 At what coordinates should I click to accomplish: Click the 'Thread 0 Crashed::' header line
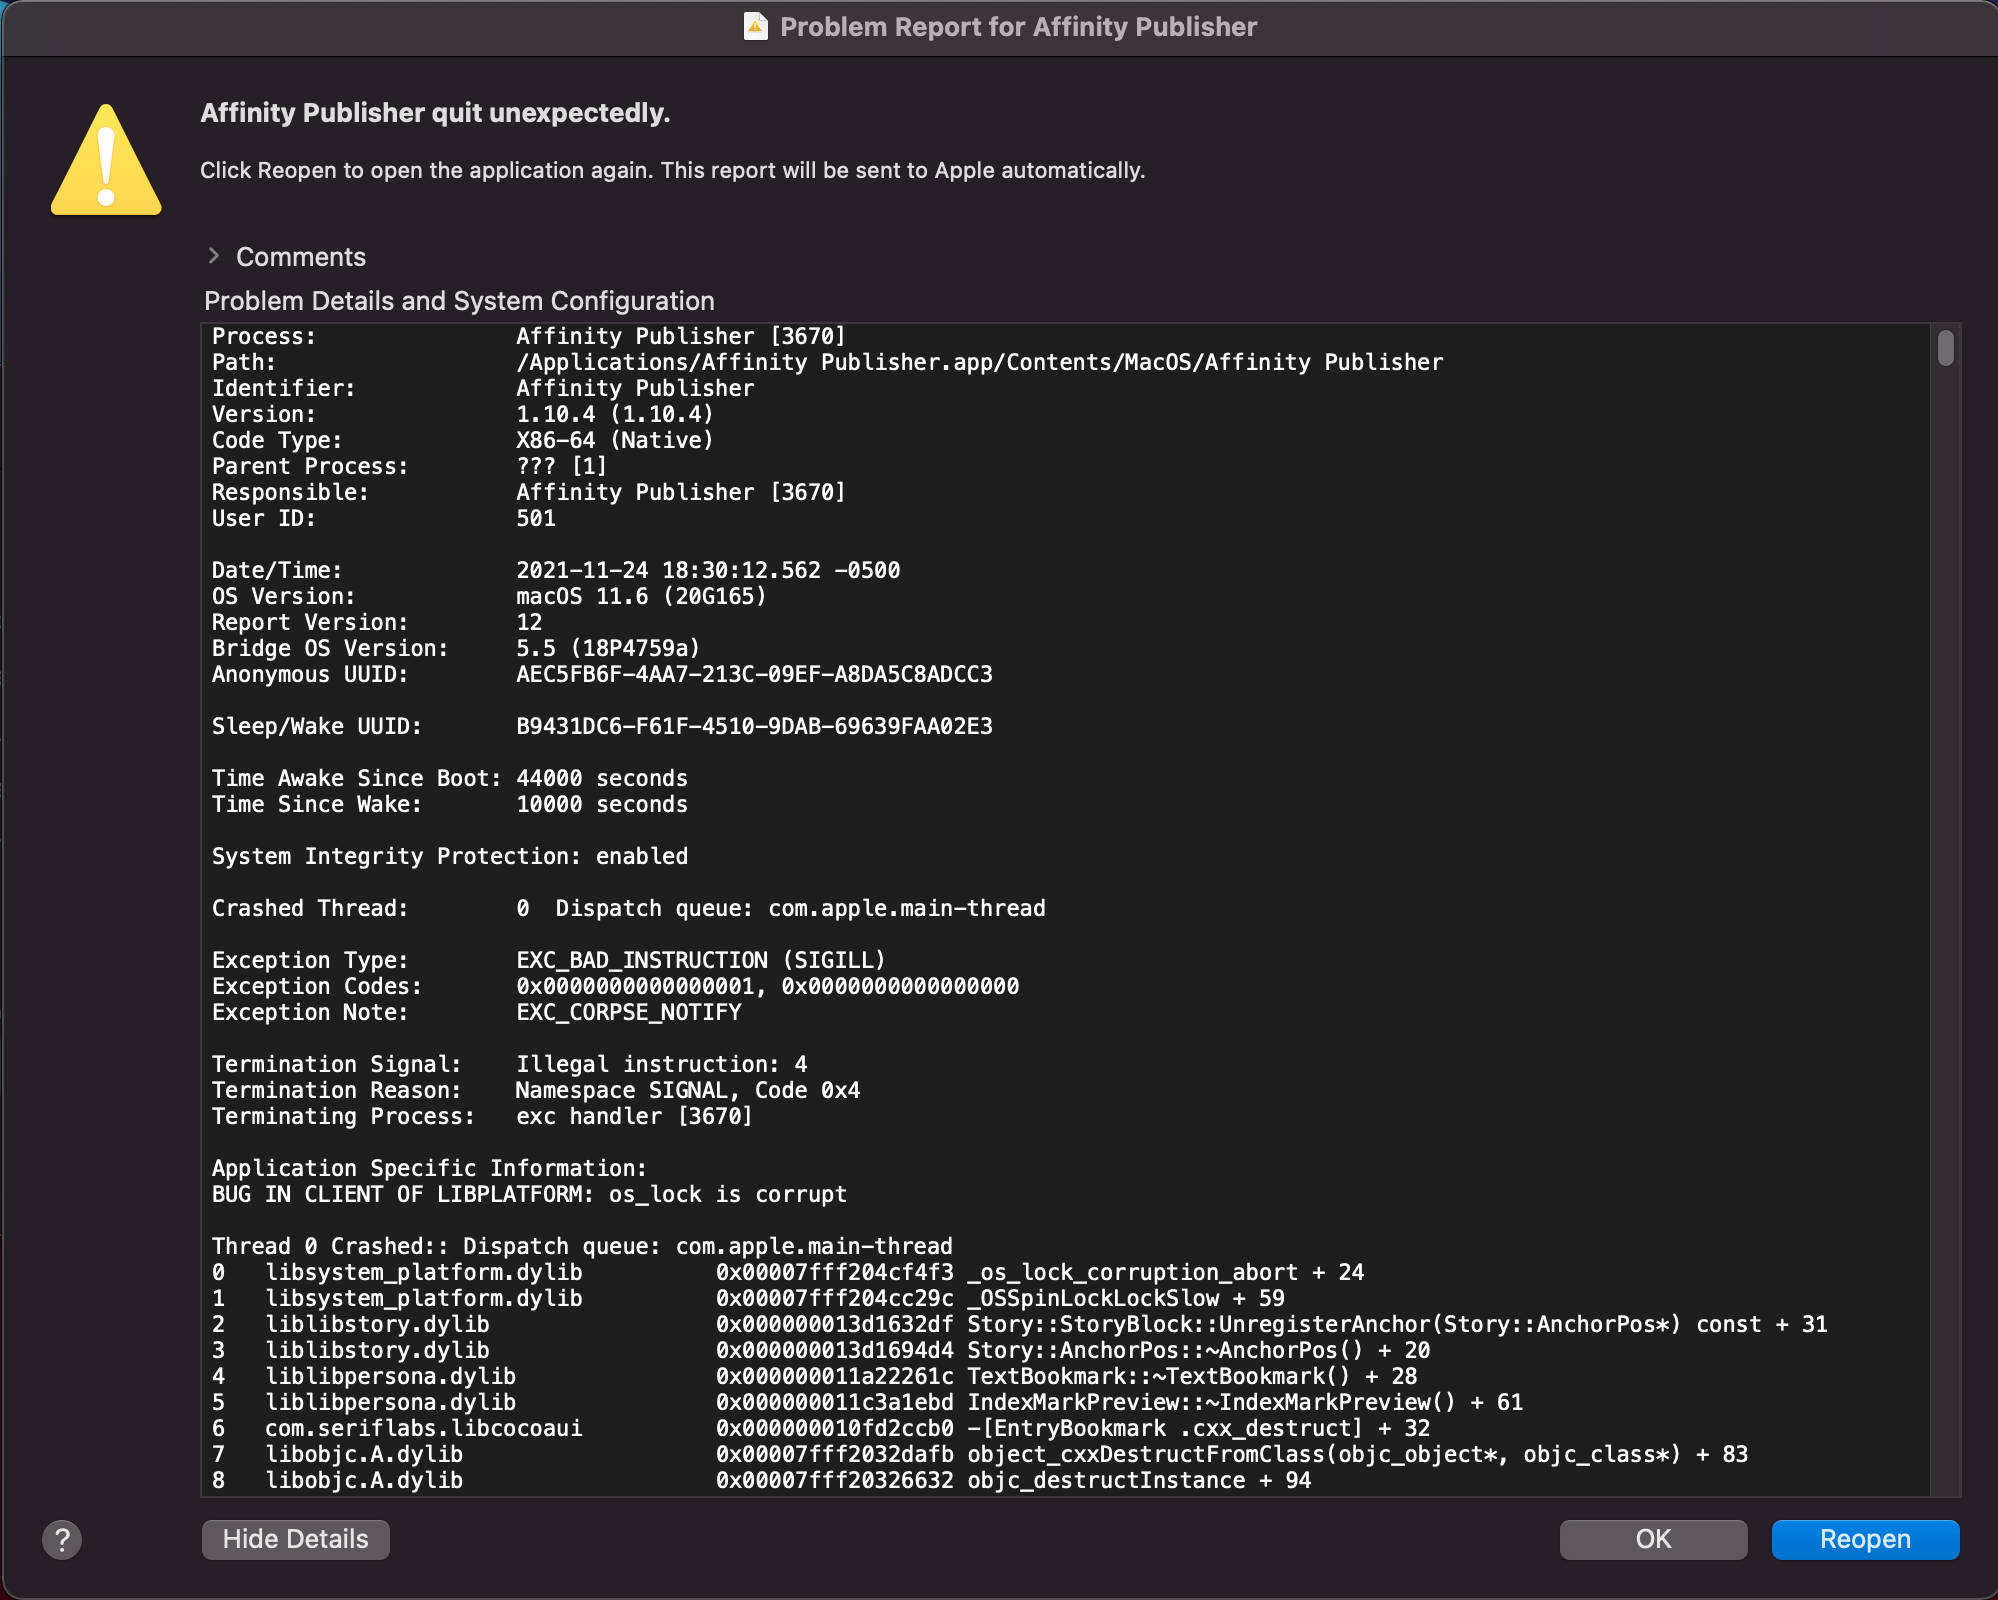click(x=582, y=1246)
